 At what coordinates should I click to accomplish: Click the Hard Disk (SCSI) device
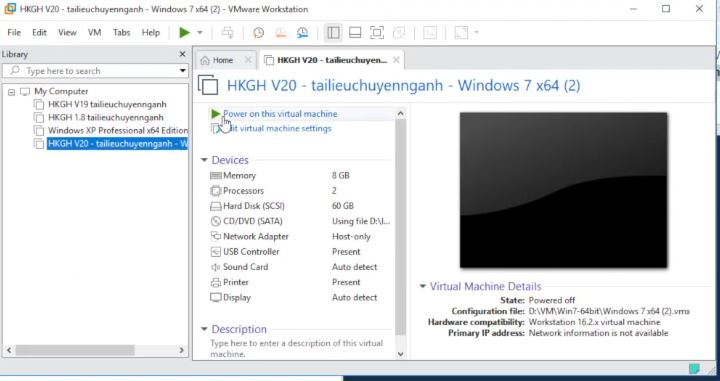click(300, 206)
